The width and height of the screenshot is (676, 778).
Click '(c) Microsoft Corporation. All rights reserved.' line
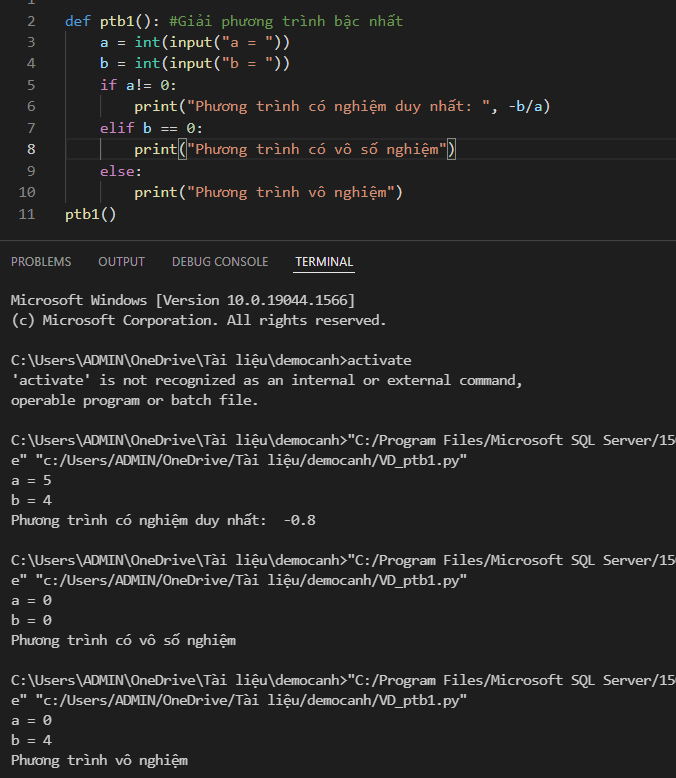[199, 321]
